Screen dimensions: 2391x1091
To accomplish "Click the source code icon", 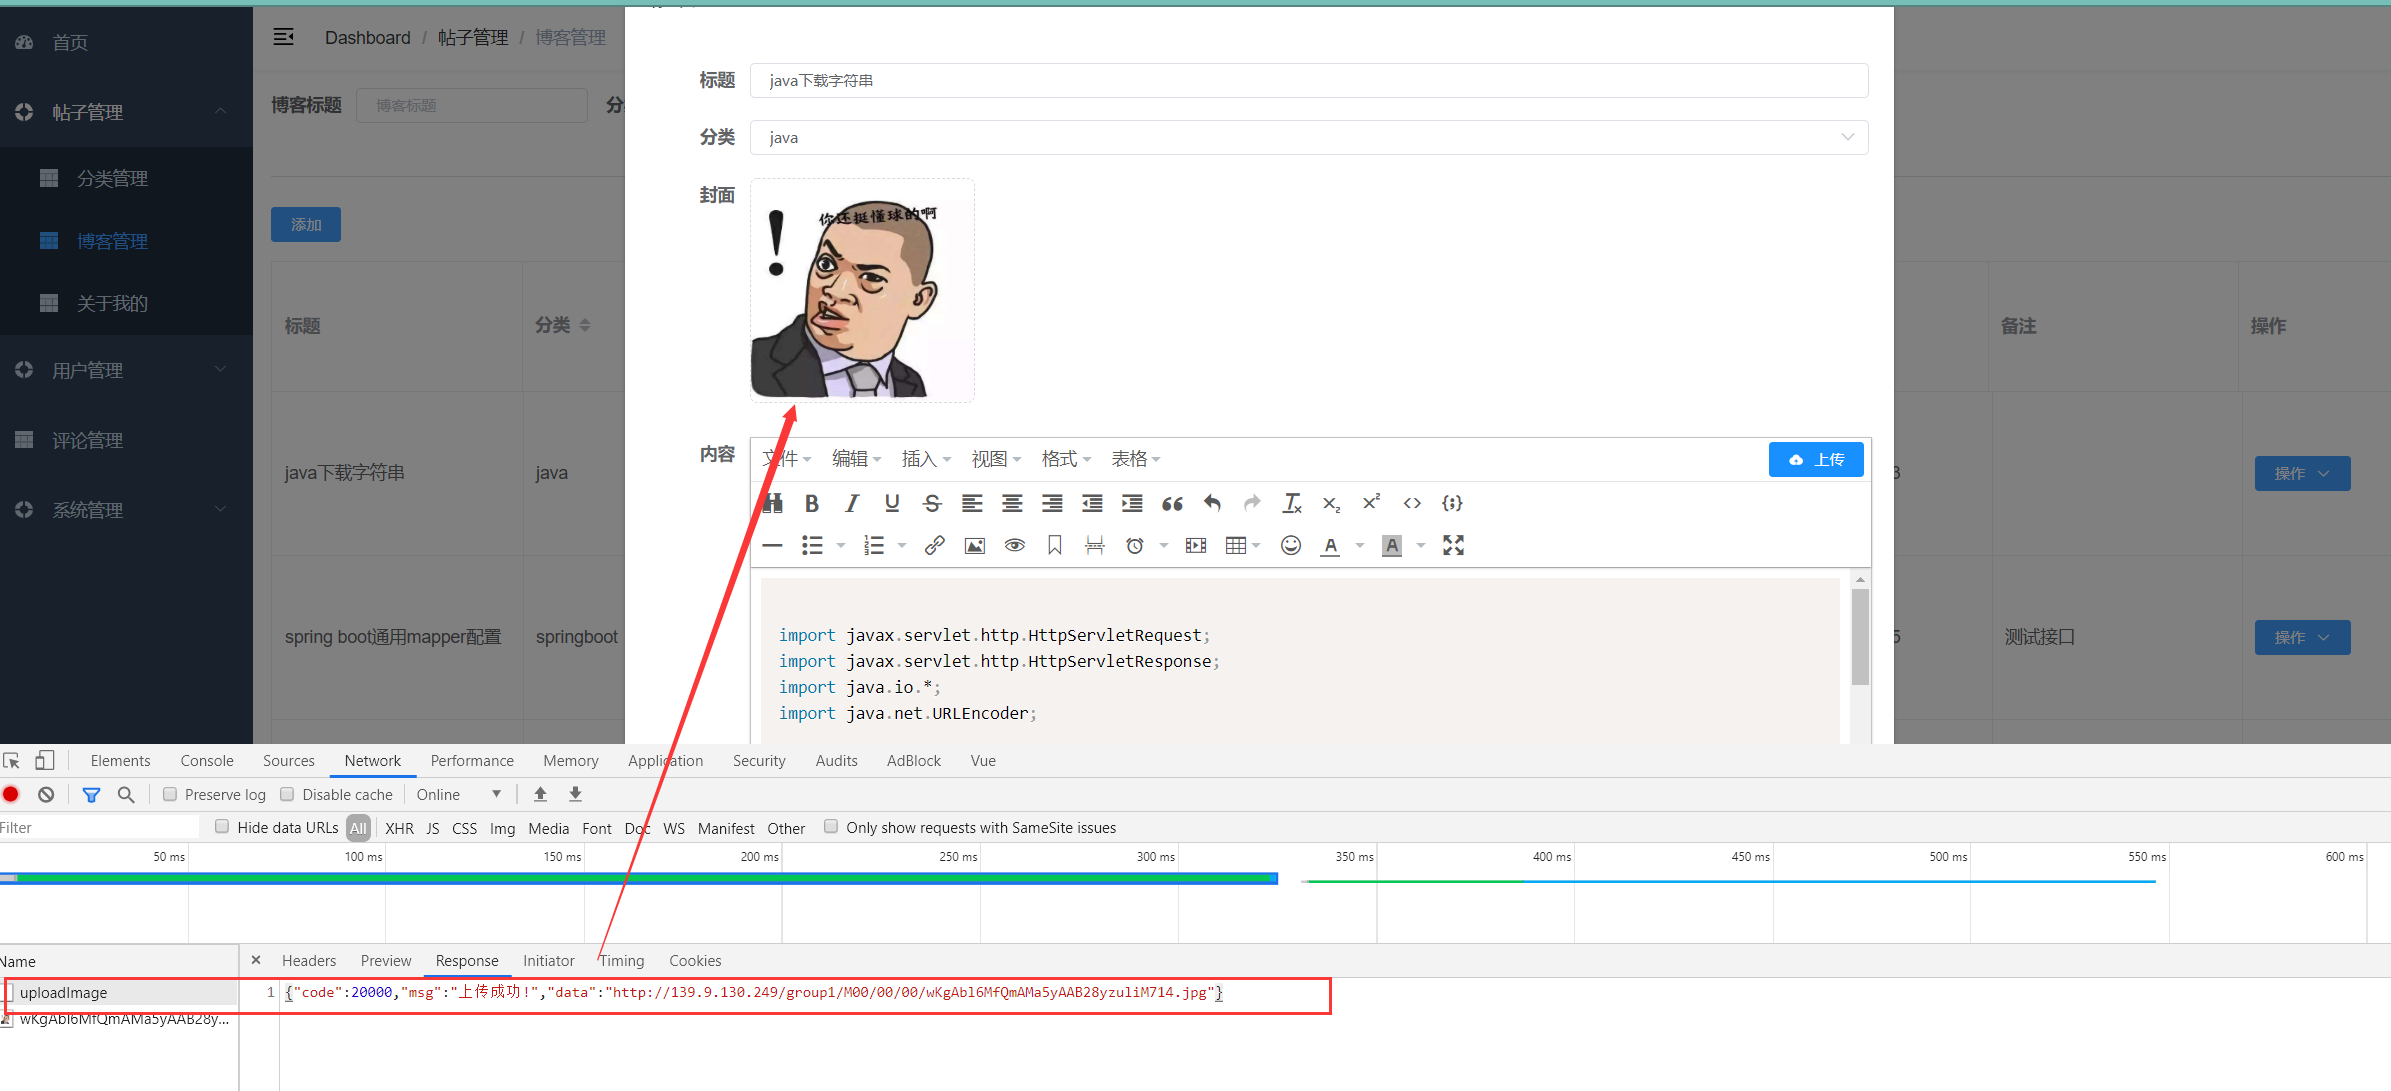I will click(1412, 504).
